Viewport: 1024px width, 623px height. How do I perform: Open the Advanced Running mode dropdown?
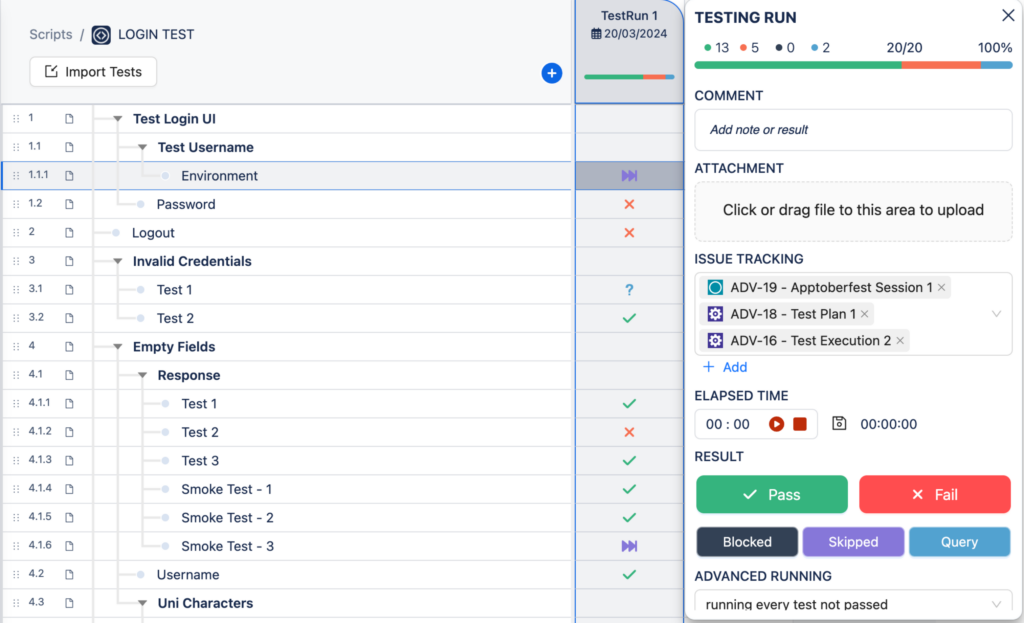tap(852, 604)
